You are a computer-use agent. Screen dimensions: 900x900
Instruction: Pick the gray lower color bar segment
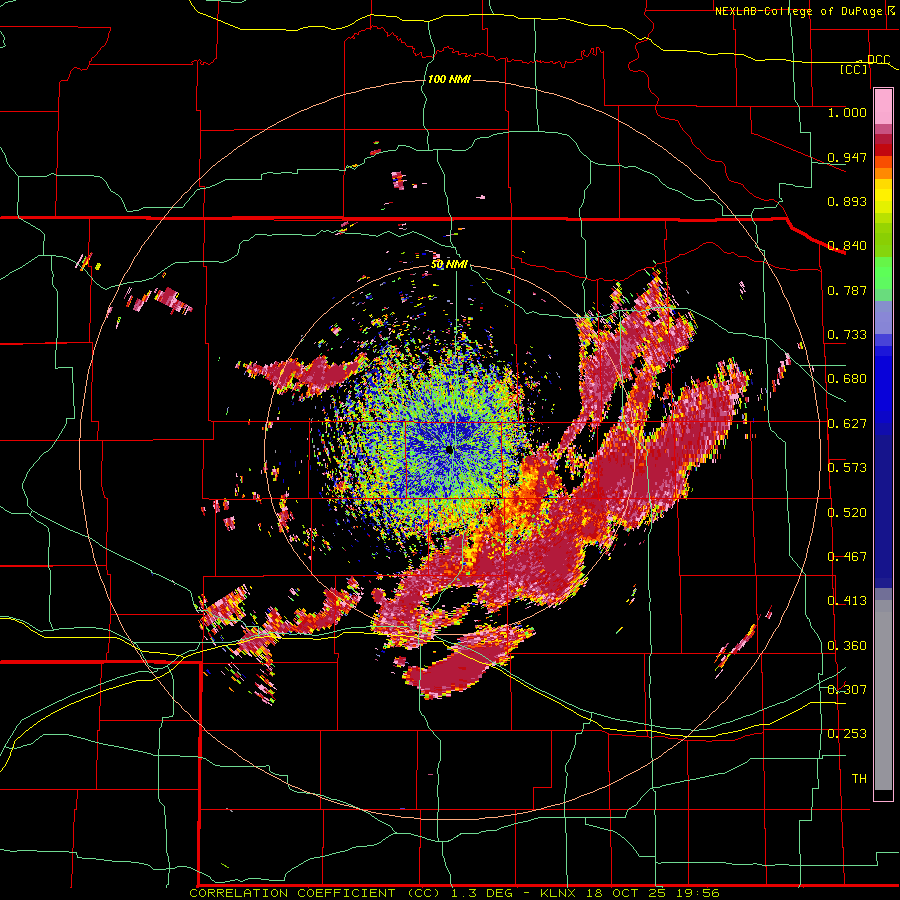click(x=883, y=695)
